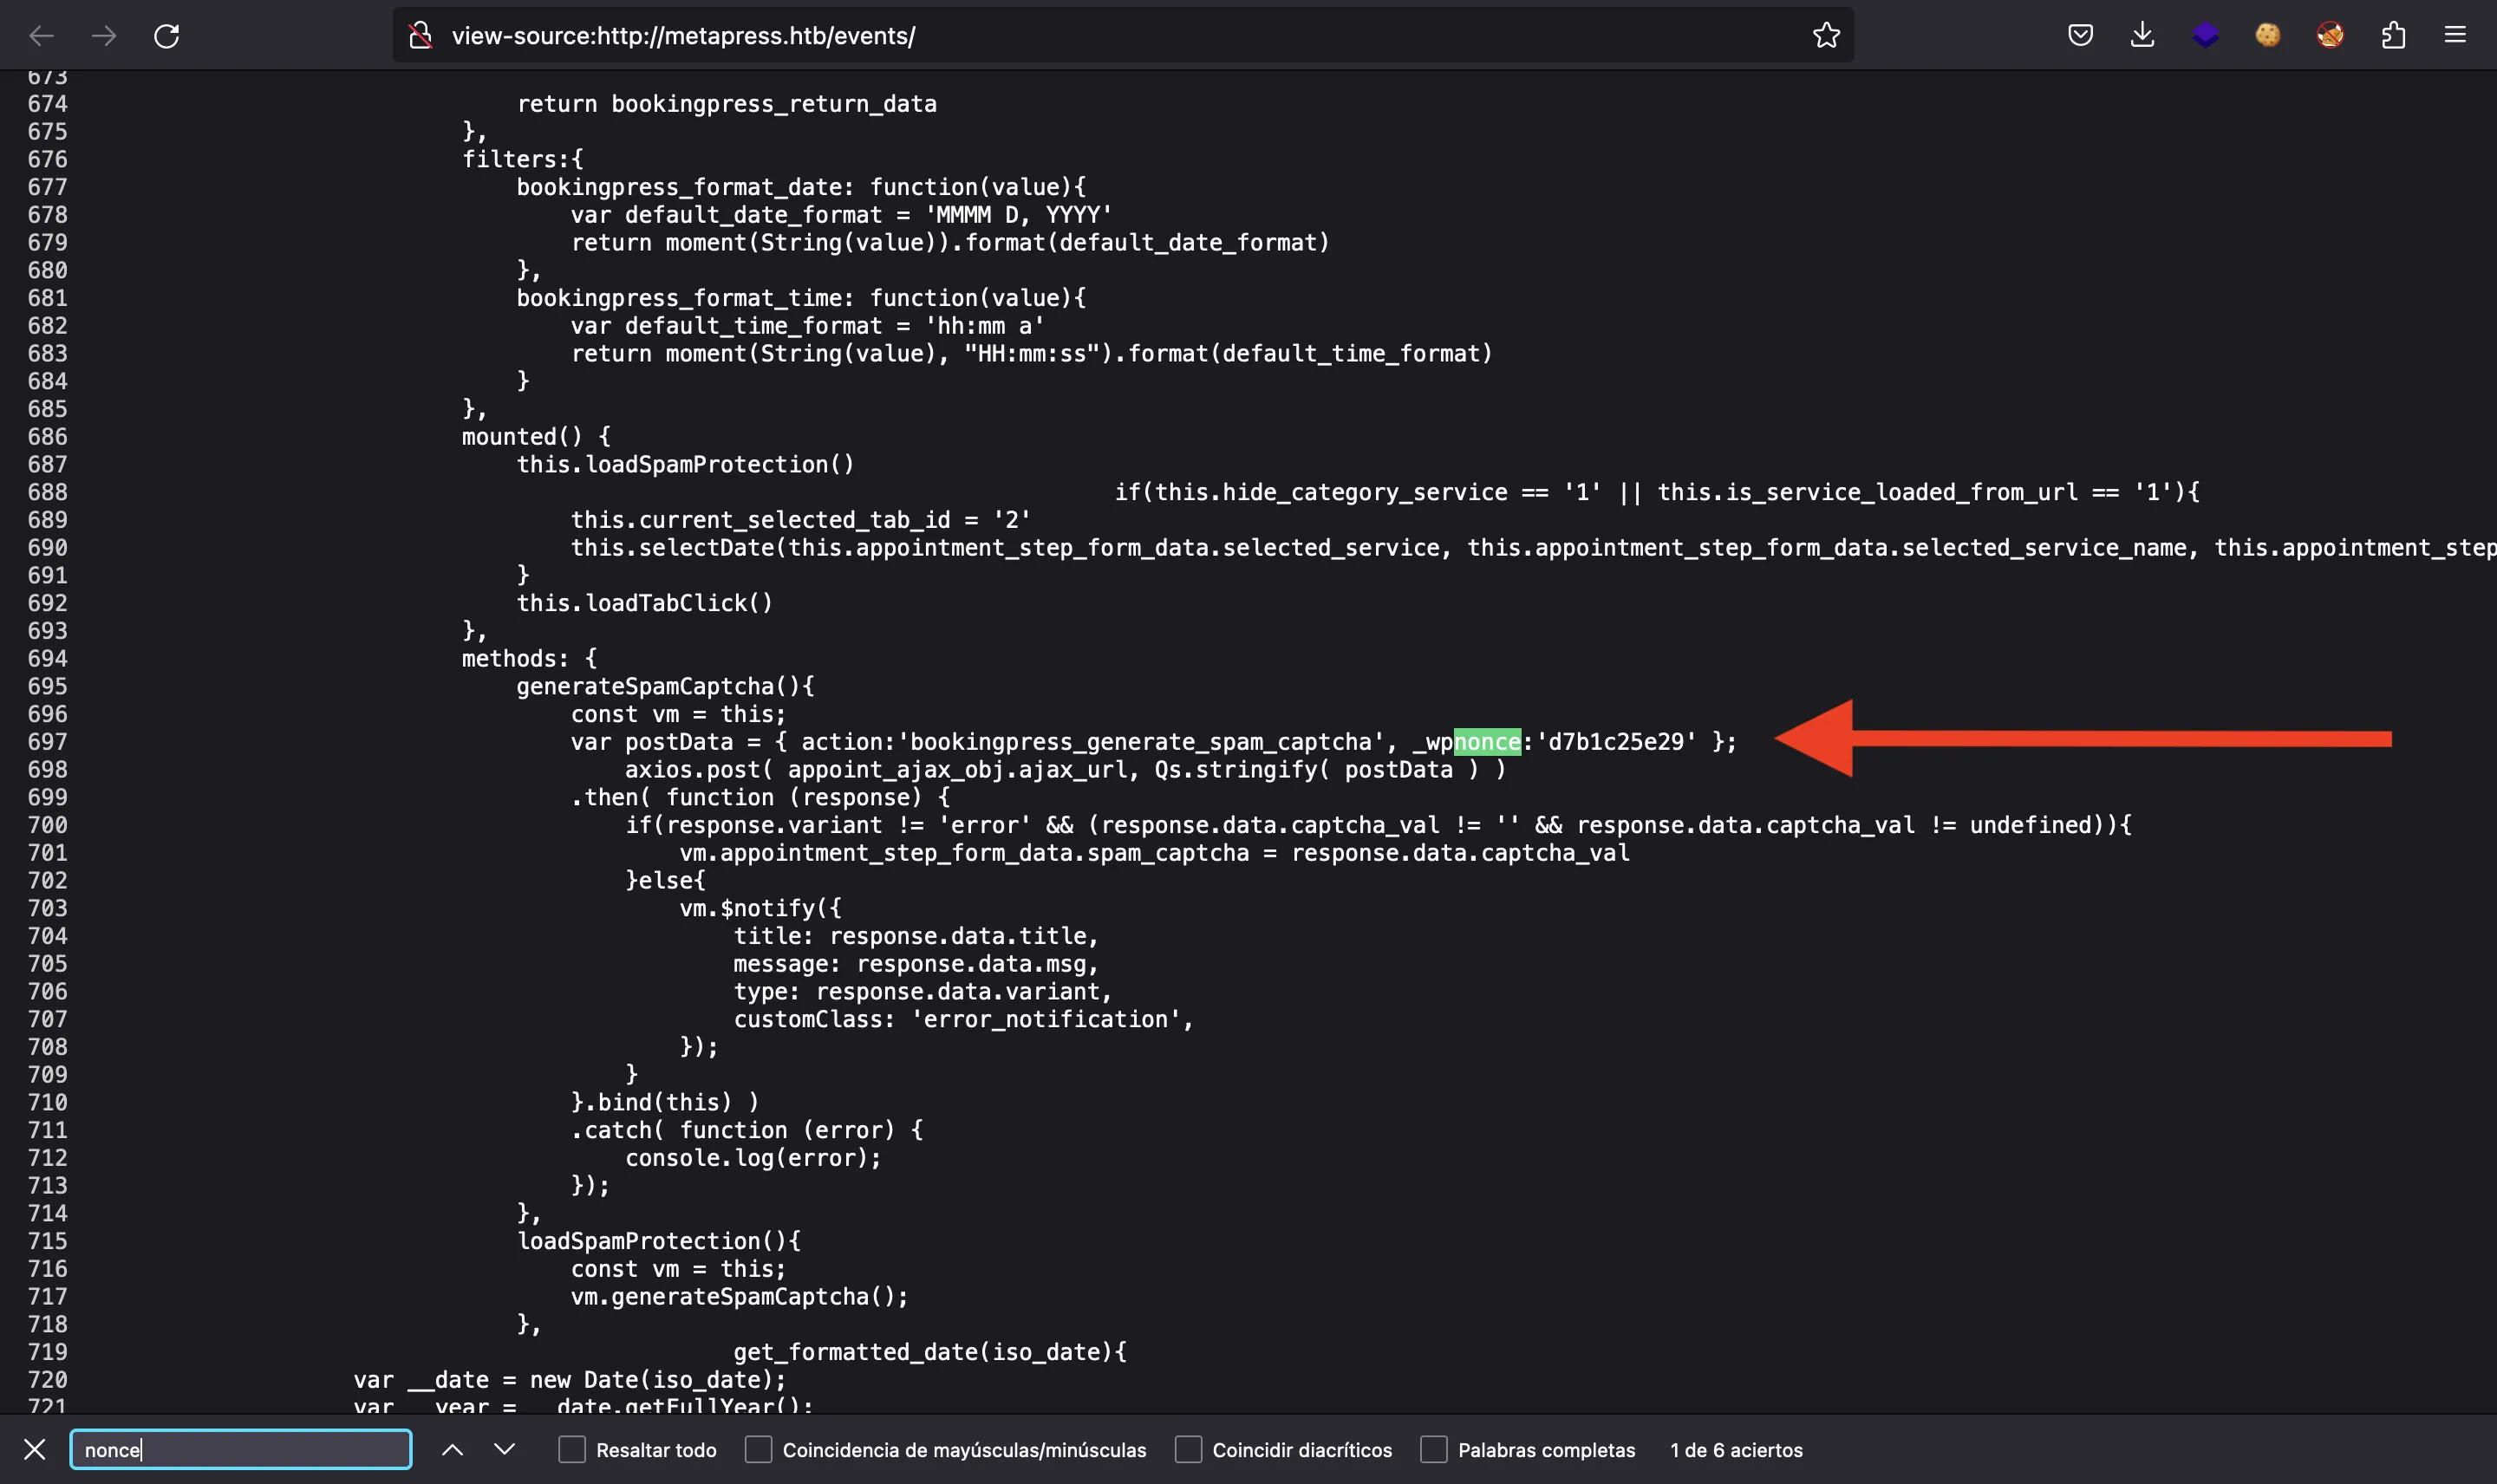Click 'vm.generateSpamCaptcha();' on line 717
This screenshot has width=2497, height=1484.
click(x=740, y=1296)
